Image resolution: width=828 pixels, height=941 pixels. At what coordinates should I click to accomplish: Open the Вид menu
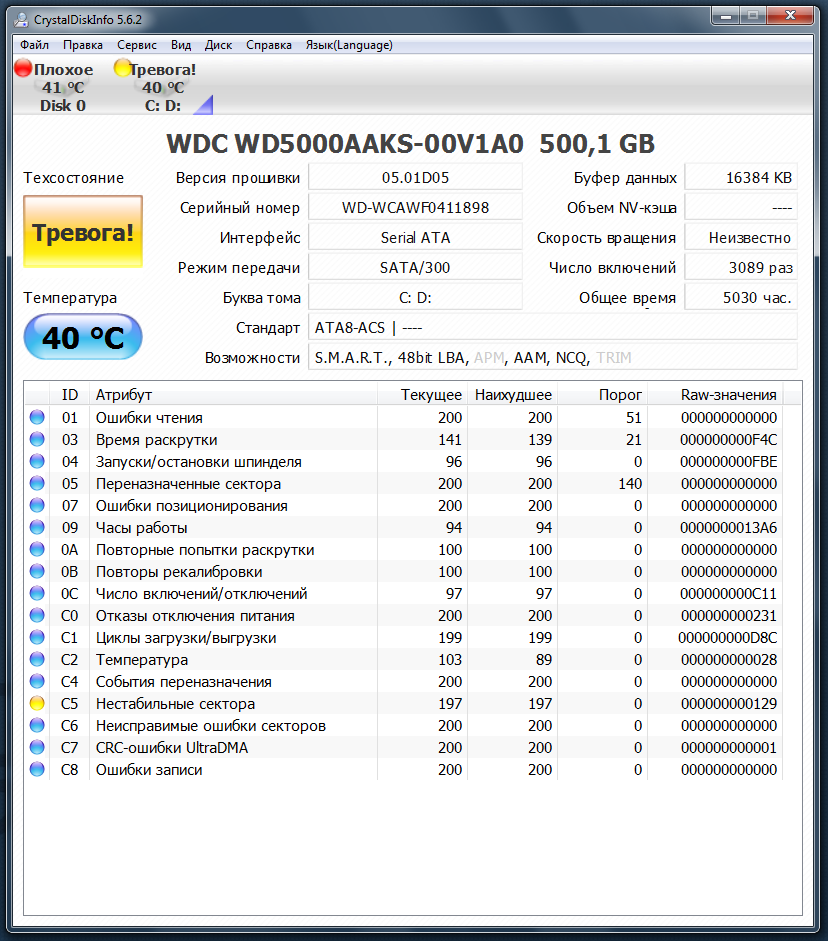tap(181, 45)
